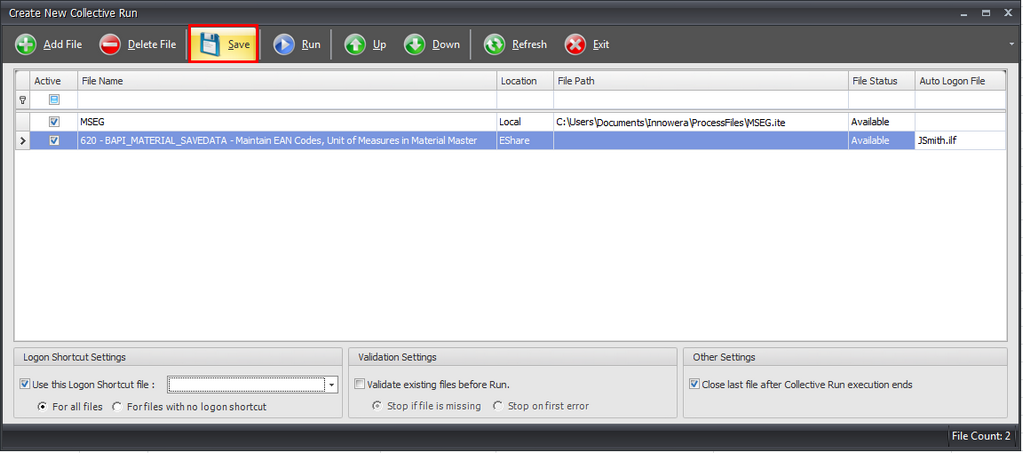Sort by File Status column header
1023x453 pixels.
coord(880,81)
